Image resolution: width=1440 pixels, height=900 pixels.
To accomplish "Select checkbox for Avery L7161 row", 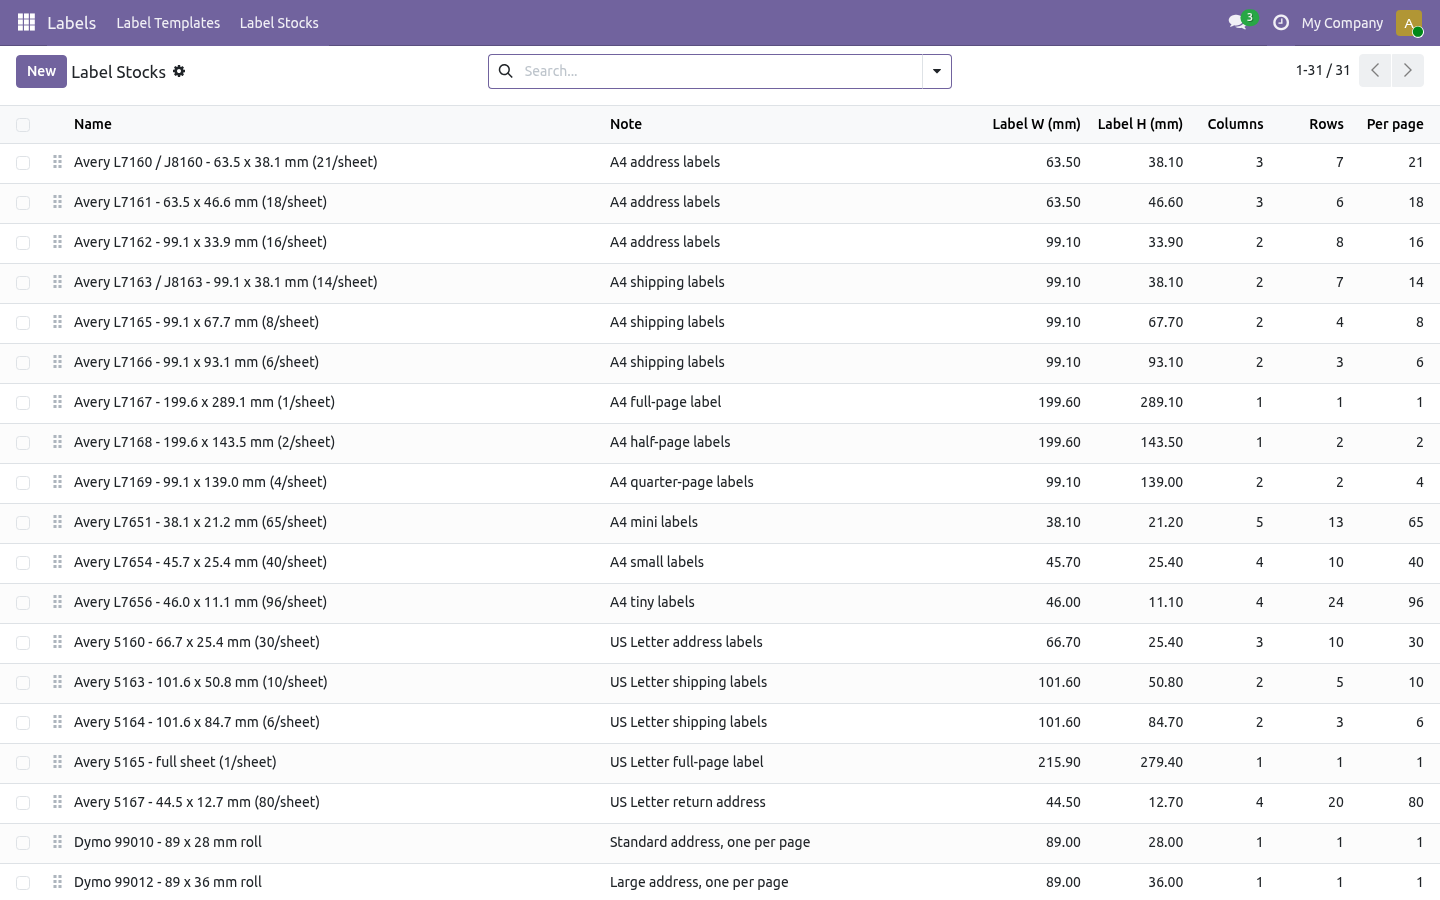I will coord(23,203).
